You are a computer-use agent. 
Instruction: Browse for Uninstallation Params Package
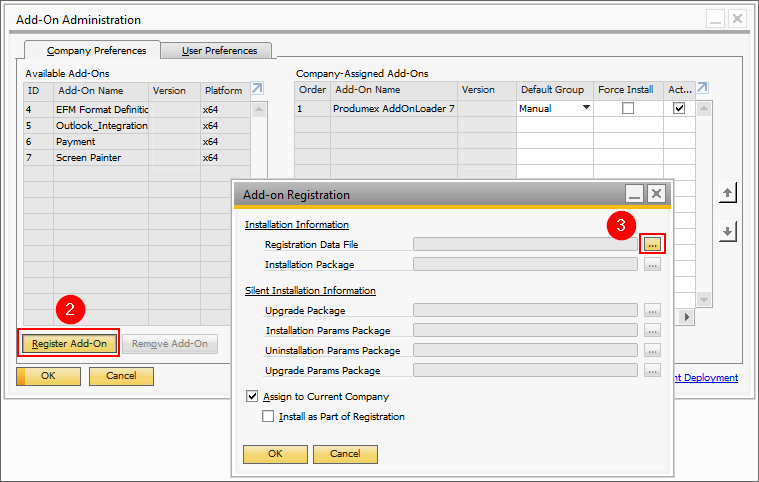pyautogui.click(x=652, y=351)
